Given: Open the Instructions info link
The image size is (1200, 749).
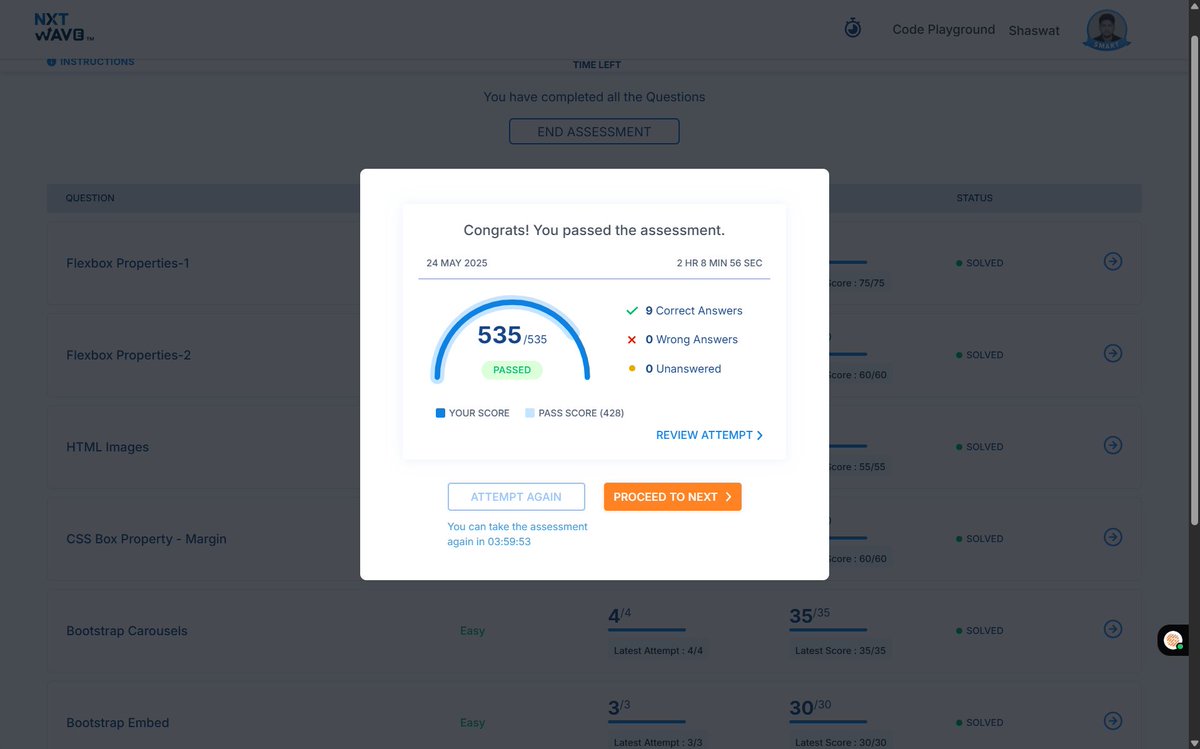Looking at the screenshot, I should pos(90,62).
